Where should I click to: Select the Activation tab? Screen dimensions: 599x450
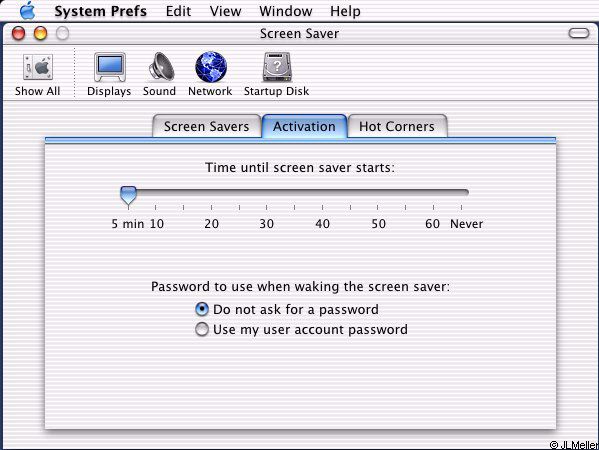pos(304,126)
